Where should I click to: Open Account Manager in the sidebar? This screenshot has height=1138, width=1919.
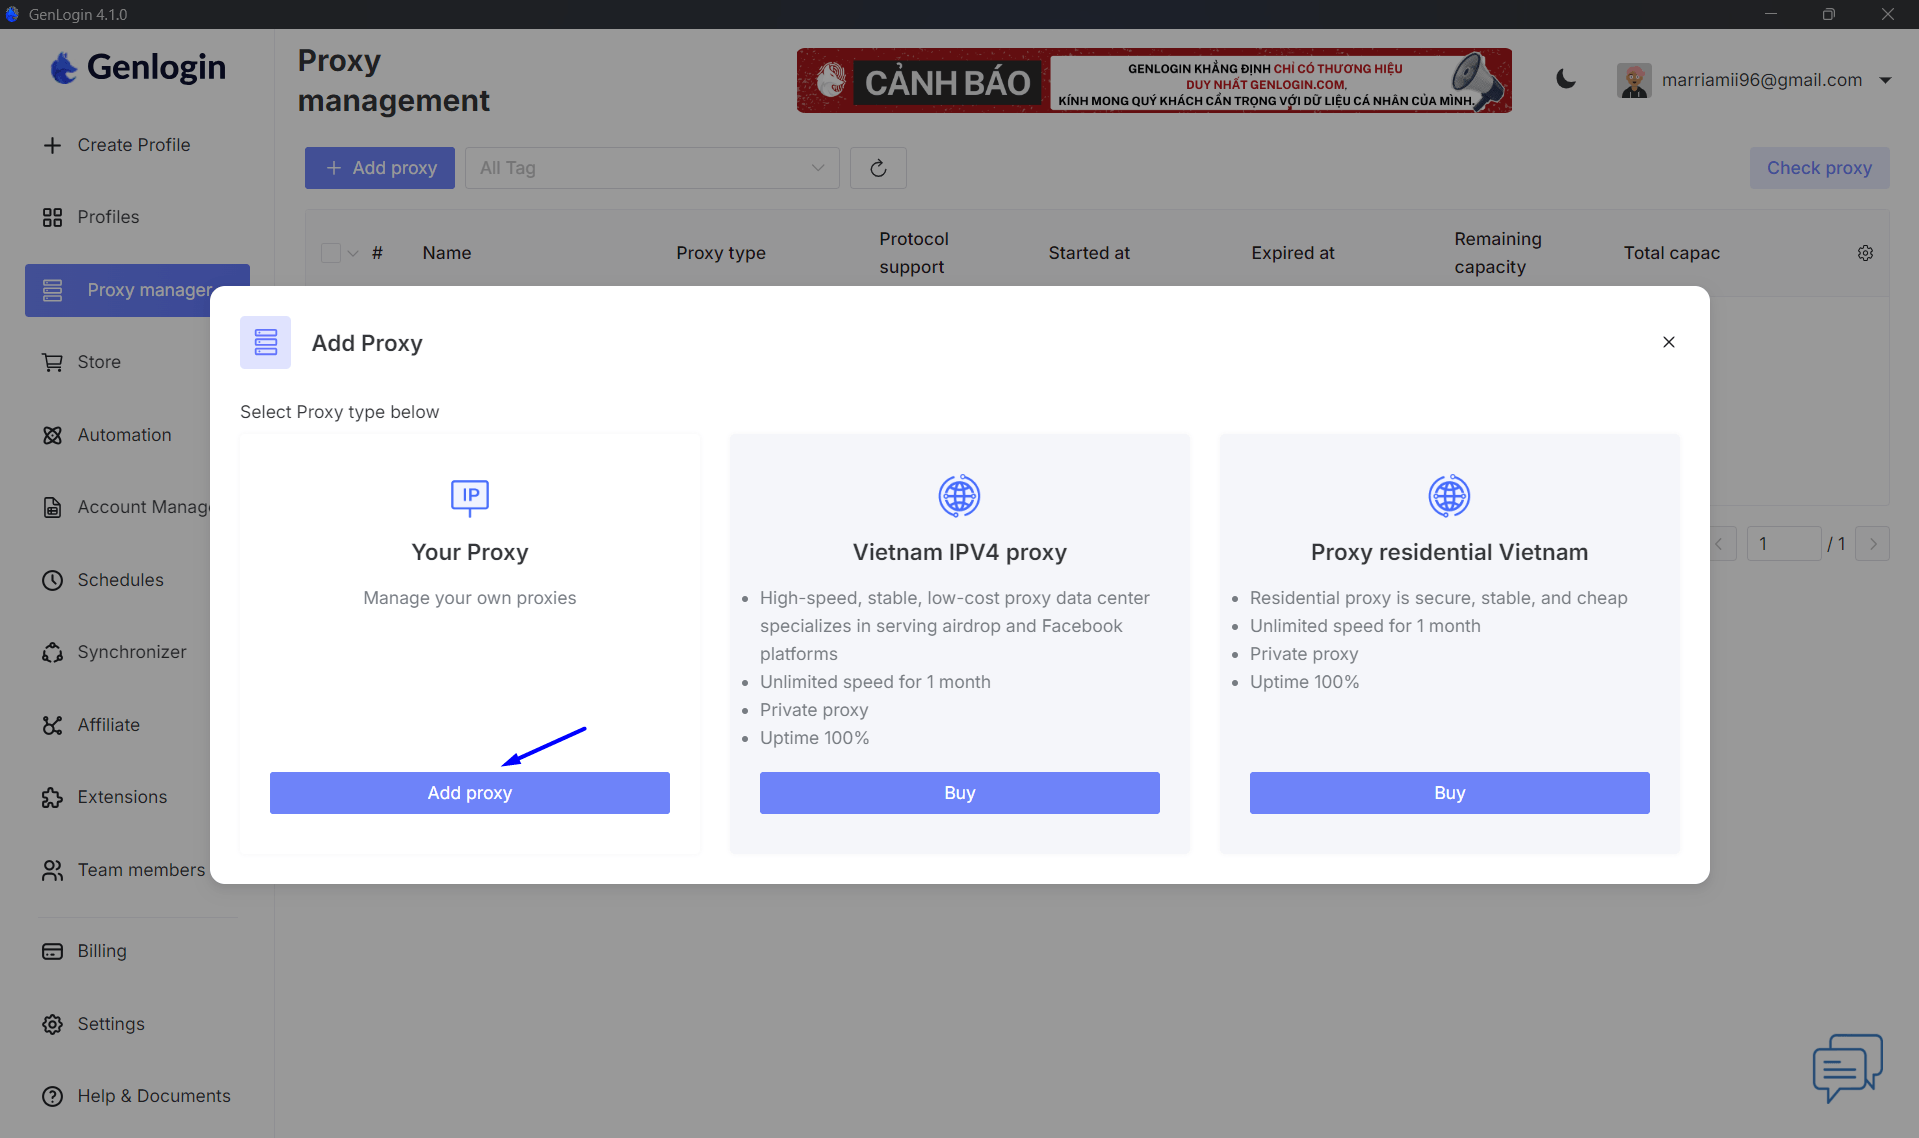coord(143,507)
